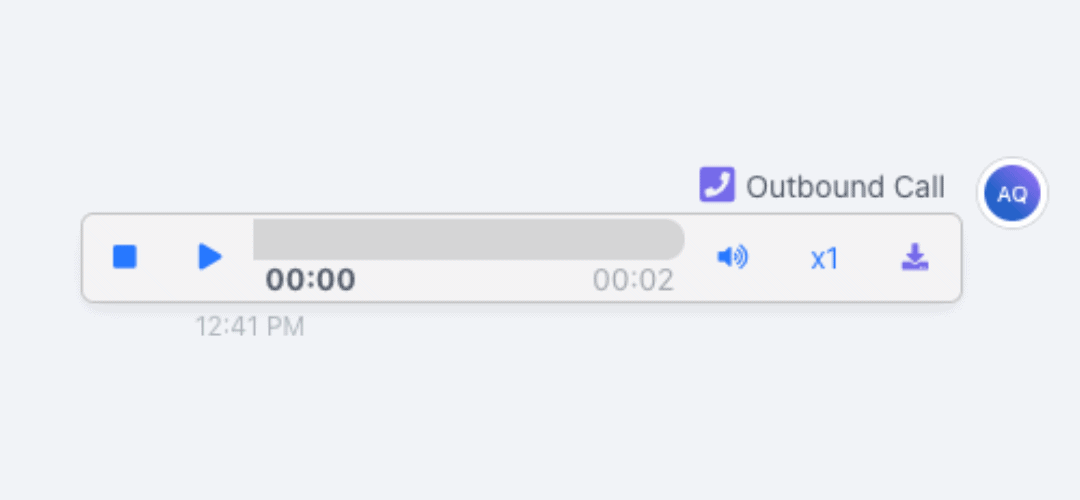Screen dimensions: 1080x500
Task: Click the 00:02 total duration label
Action: click(x=633, y=280)
